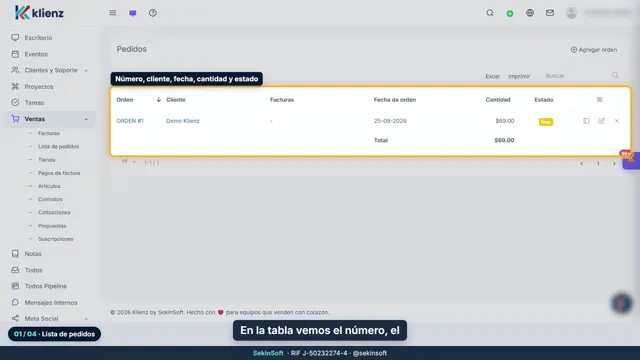Open Facturas submenu item

click(x=49, y=133)
